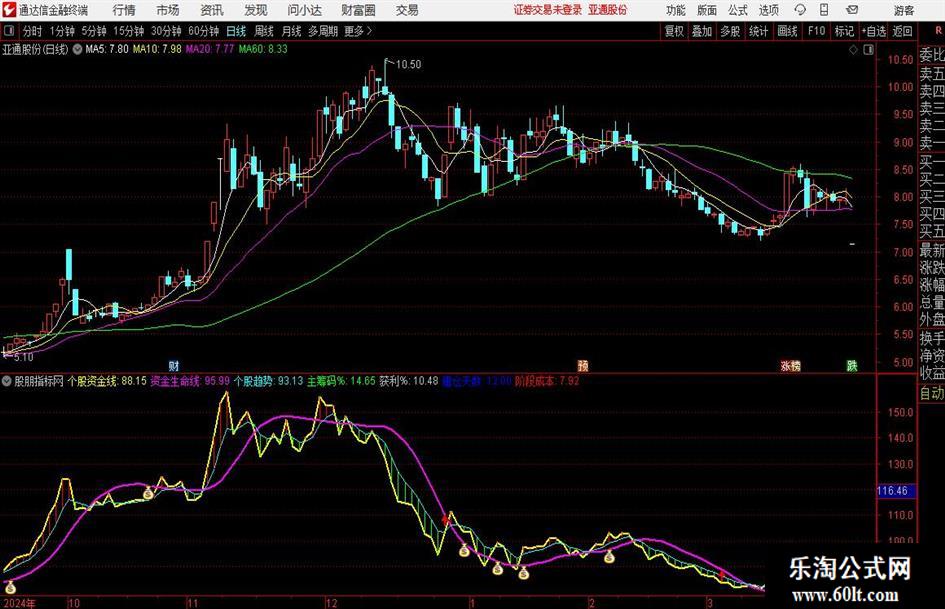945x609 pixels.
Task: Switch to the 1分钟 period tab
Action: (x=62, y=31)
